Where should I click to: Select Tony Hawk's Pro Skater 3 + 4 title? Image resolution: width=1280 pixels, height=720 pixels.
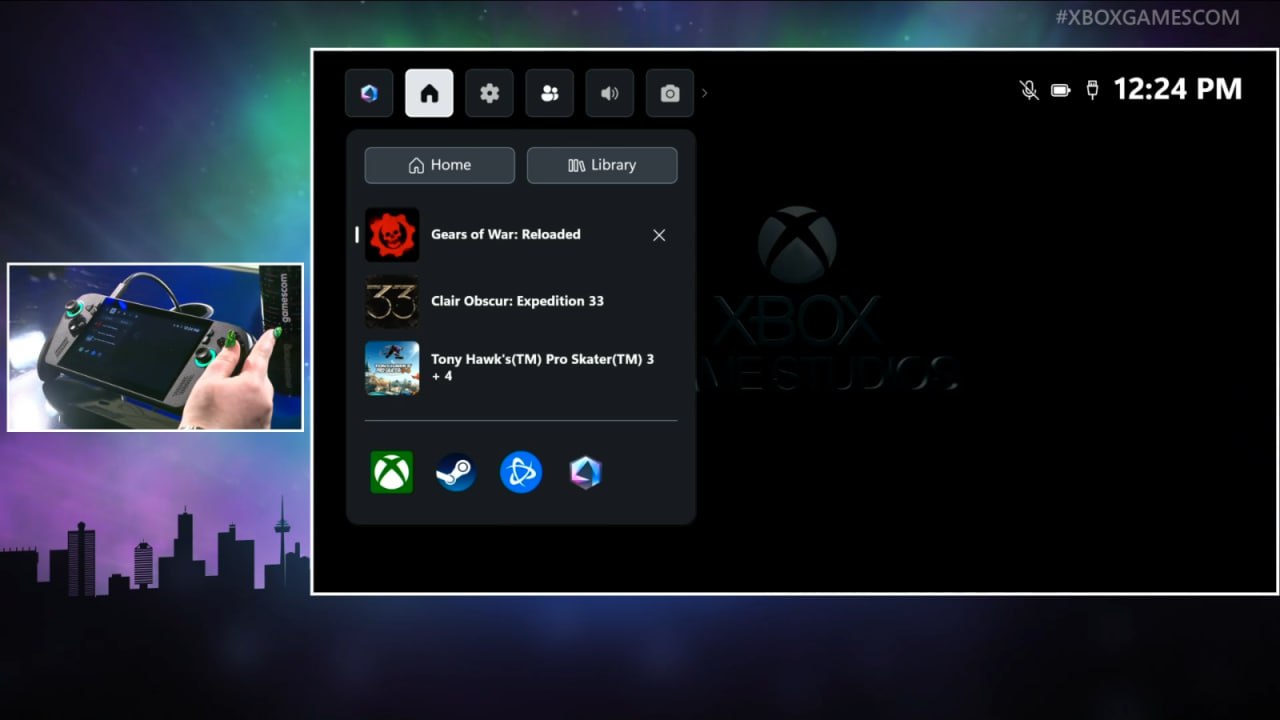[542, 367]
